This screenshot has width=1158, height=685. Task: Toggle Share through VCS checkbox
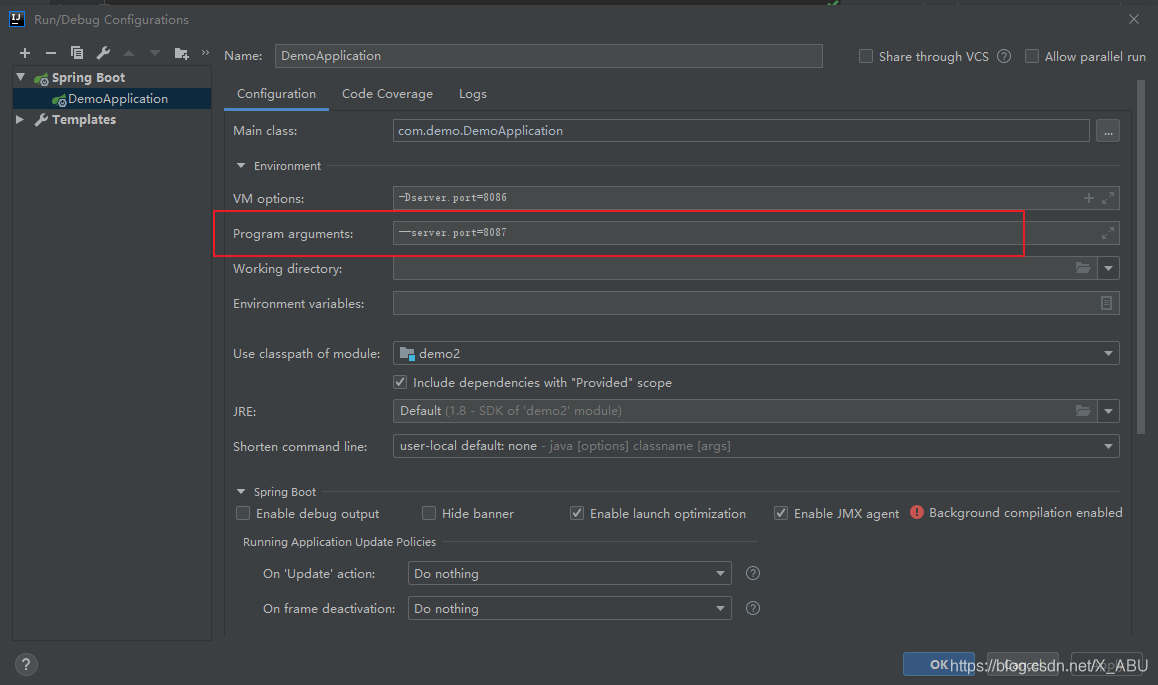[866, 56]
